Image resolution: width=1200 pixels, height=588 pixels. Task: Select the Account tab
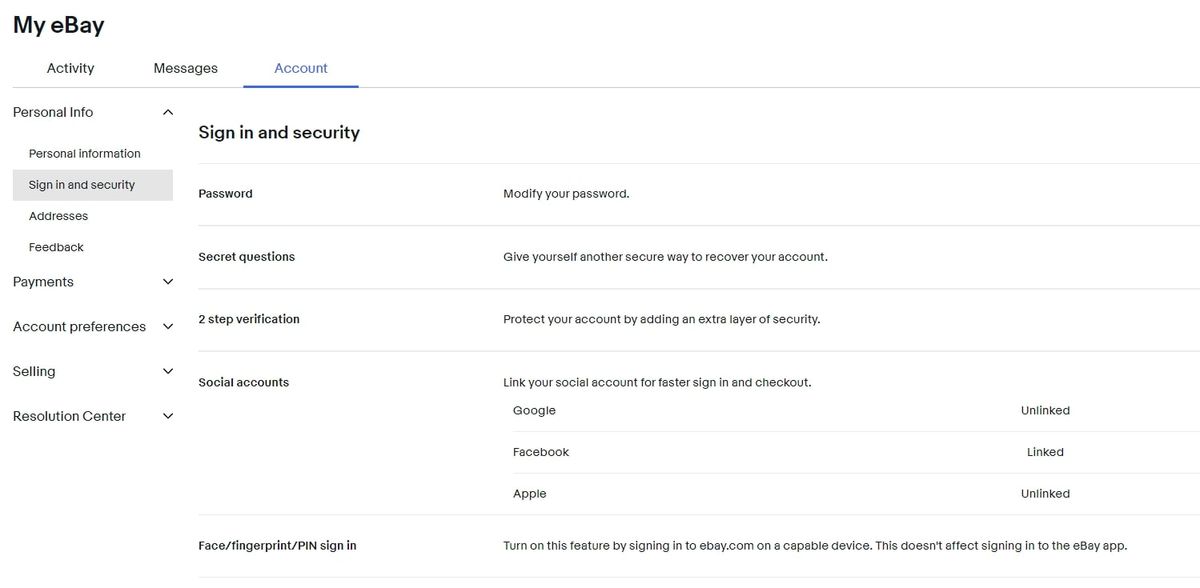click(x=300, y=68)
